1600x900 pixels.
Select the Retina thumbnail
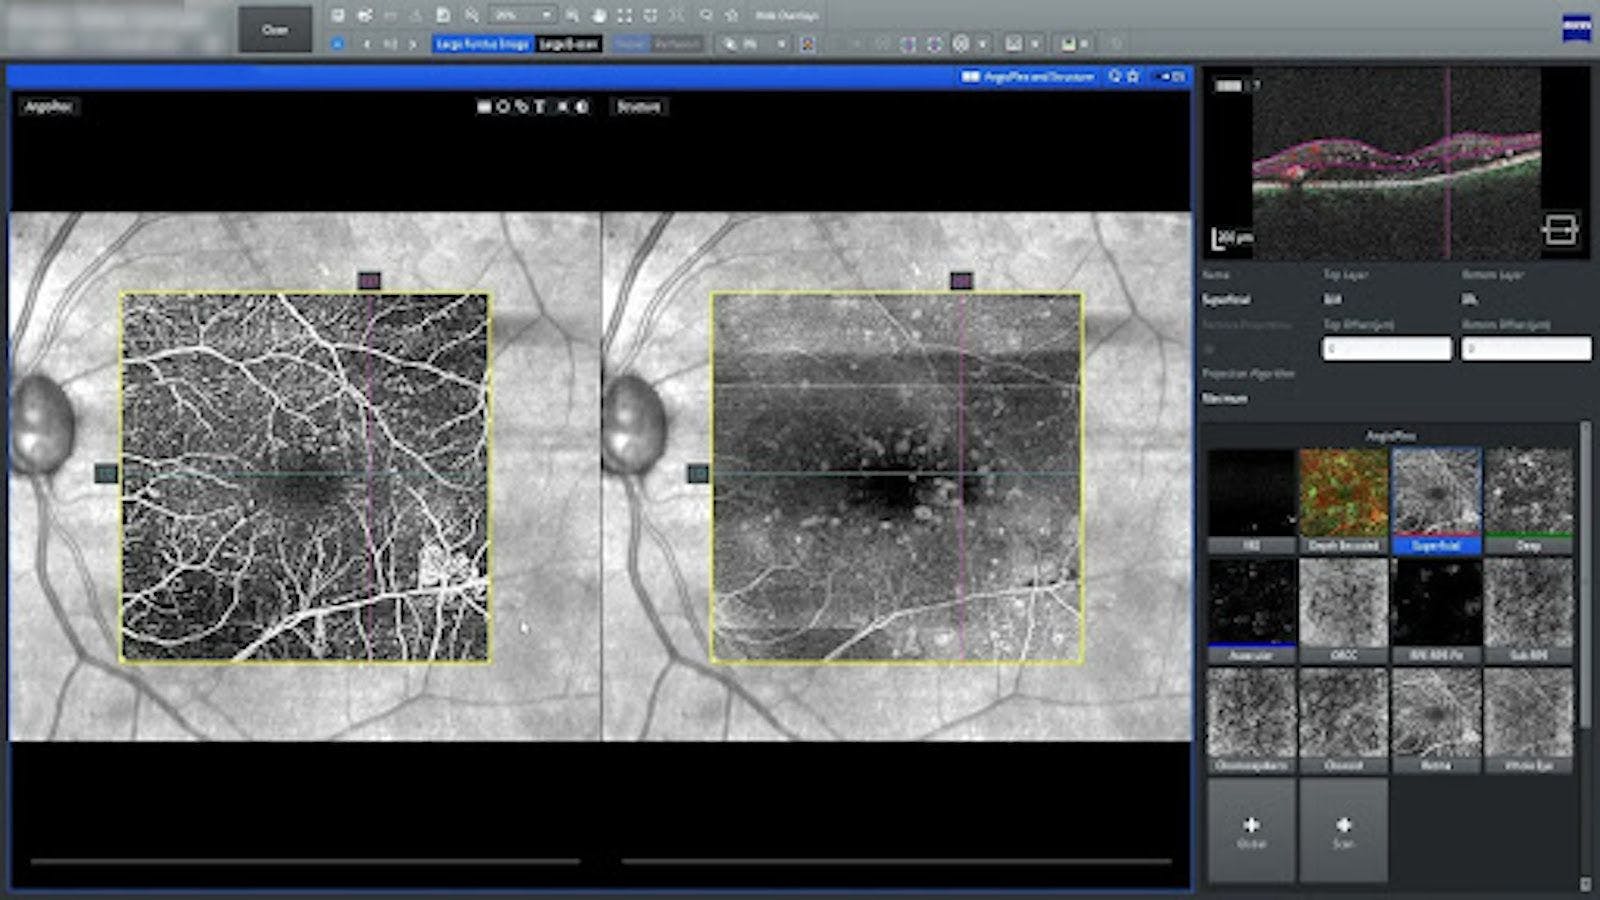[1436, 720]
